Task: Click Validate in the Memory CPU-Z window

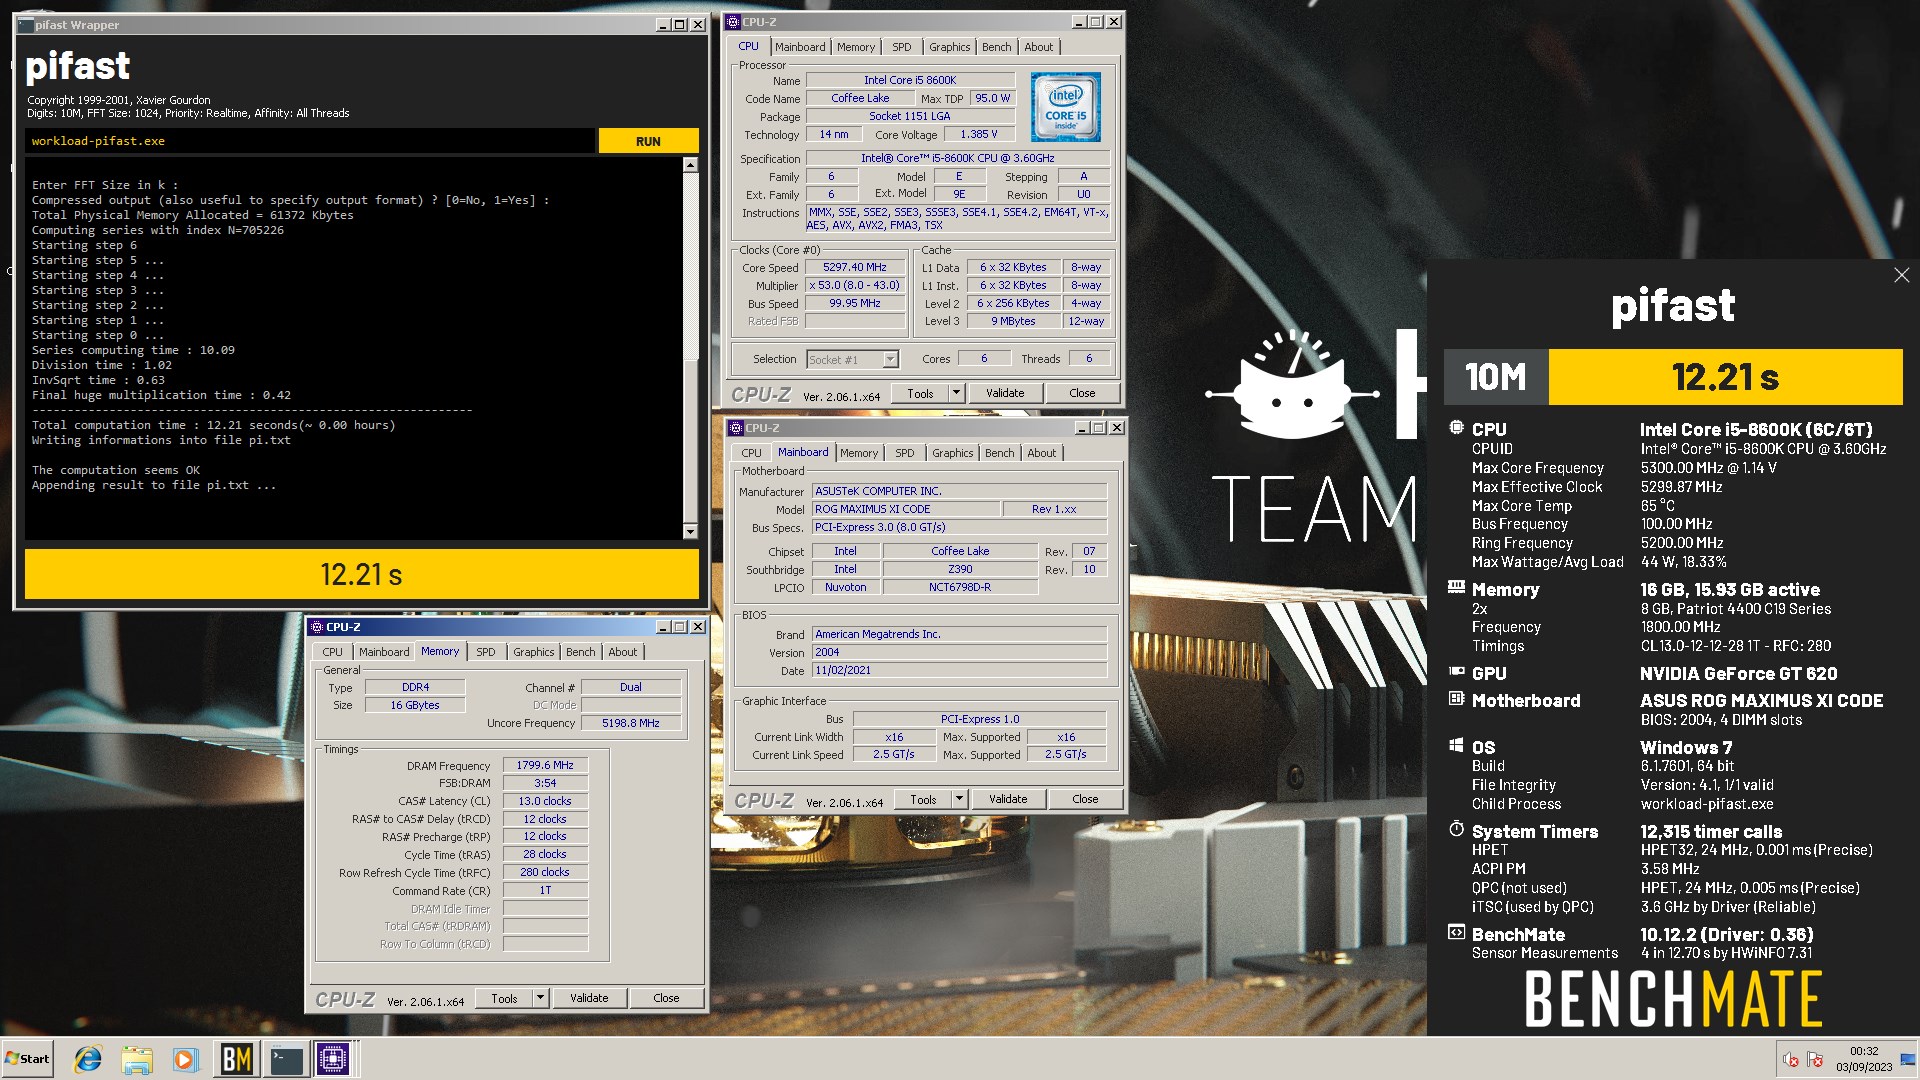Action: (589, 998)
